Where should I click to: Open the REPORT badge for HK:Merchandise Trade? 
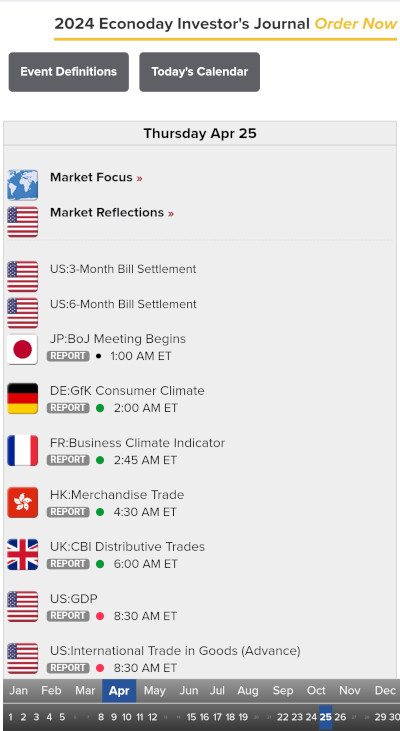[68, 512]
